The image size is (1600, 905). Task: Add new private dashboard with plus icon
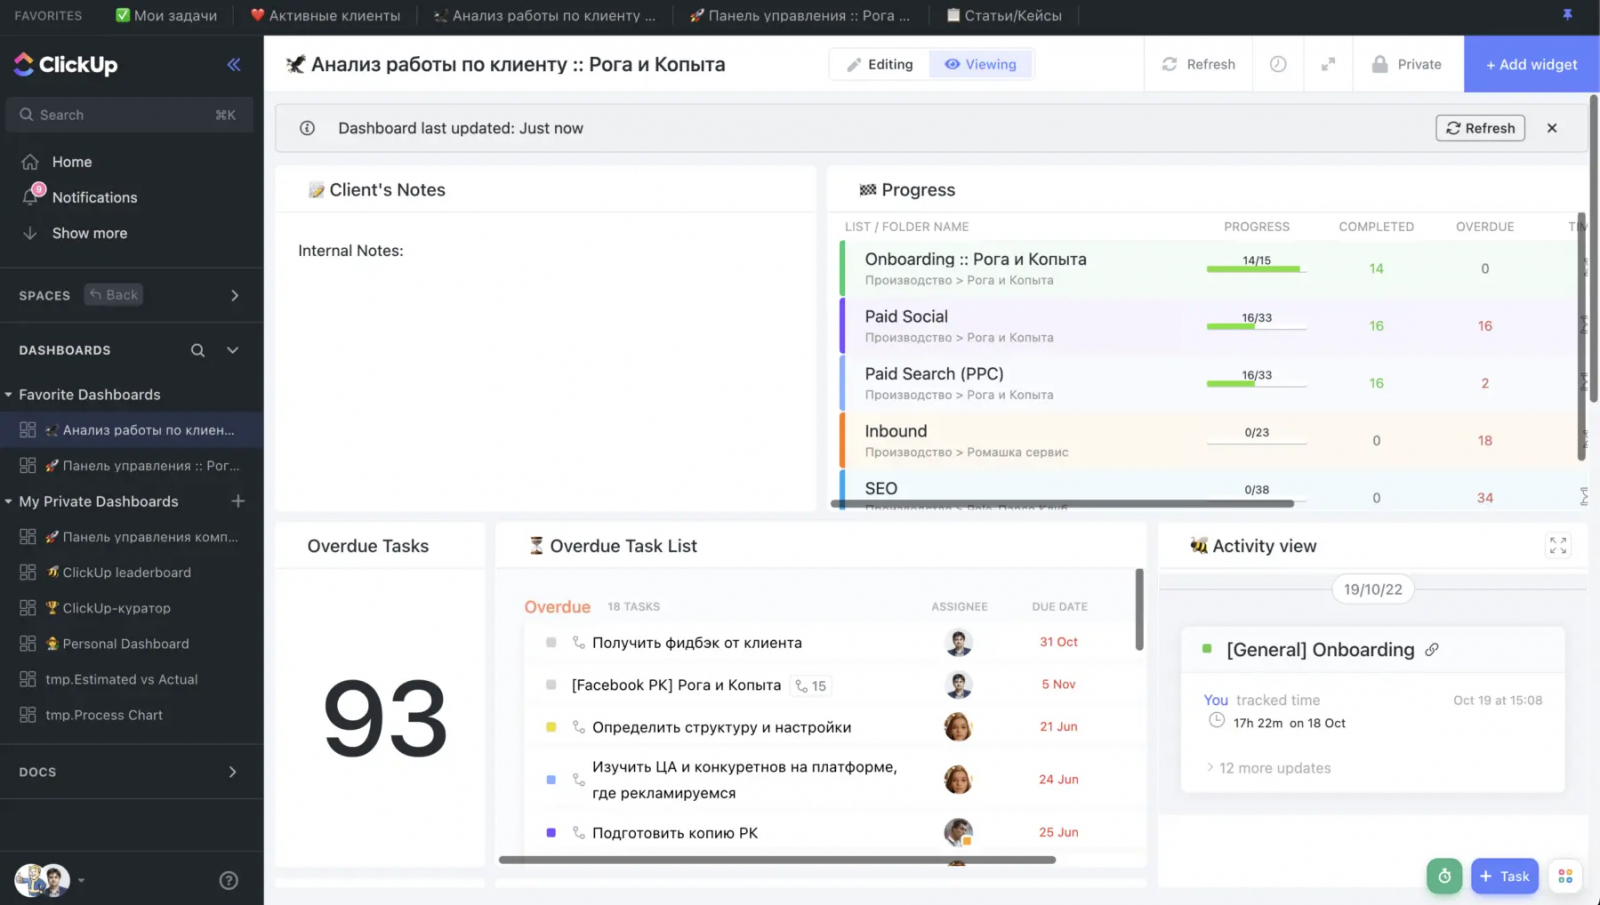click(238, 501)
